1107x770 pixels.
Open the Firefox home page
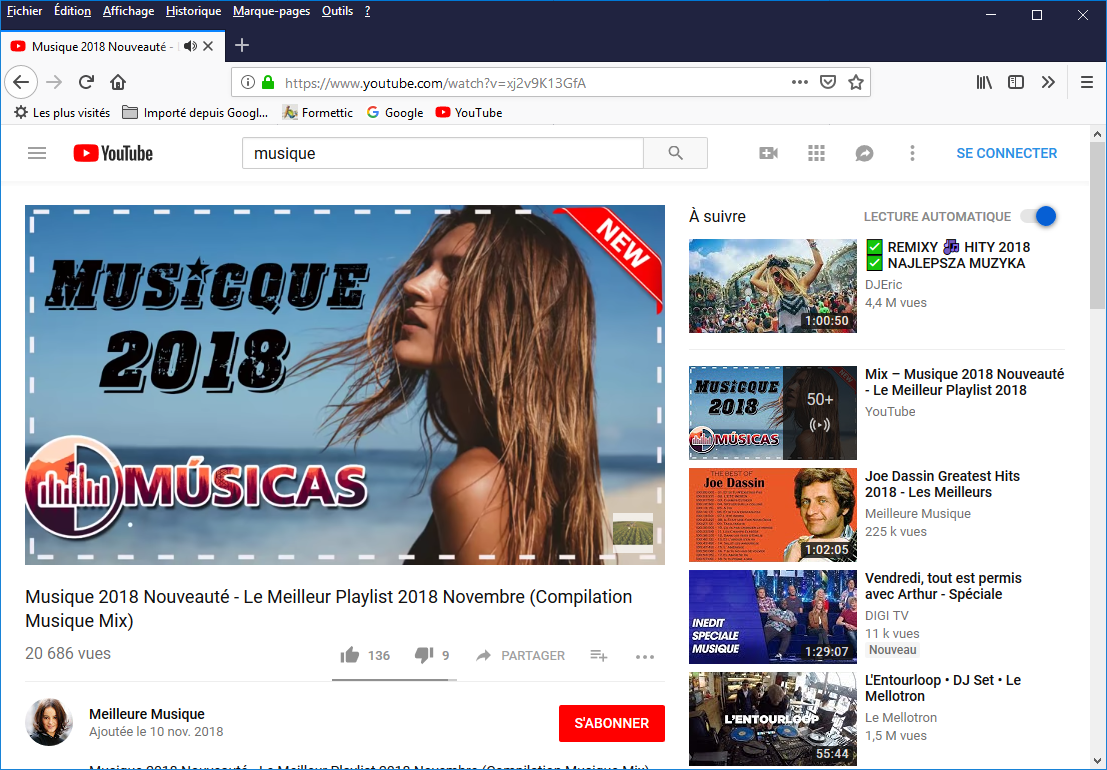(x=118, y=83)
